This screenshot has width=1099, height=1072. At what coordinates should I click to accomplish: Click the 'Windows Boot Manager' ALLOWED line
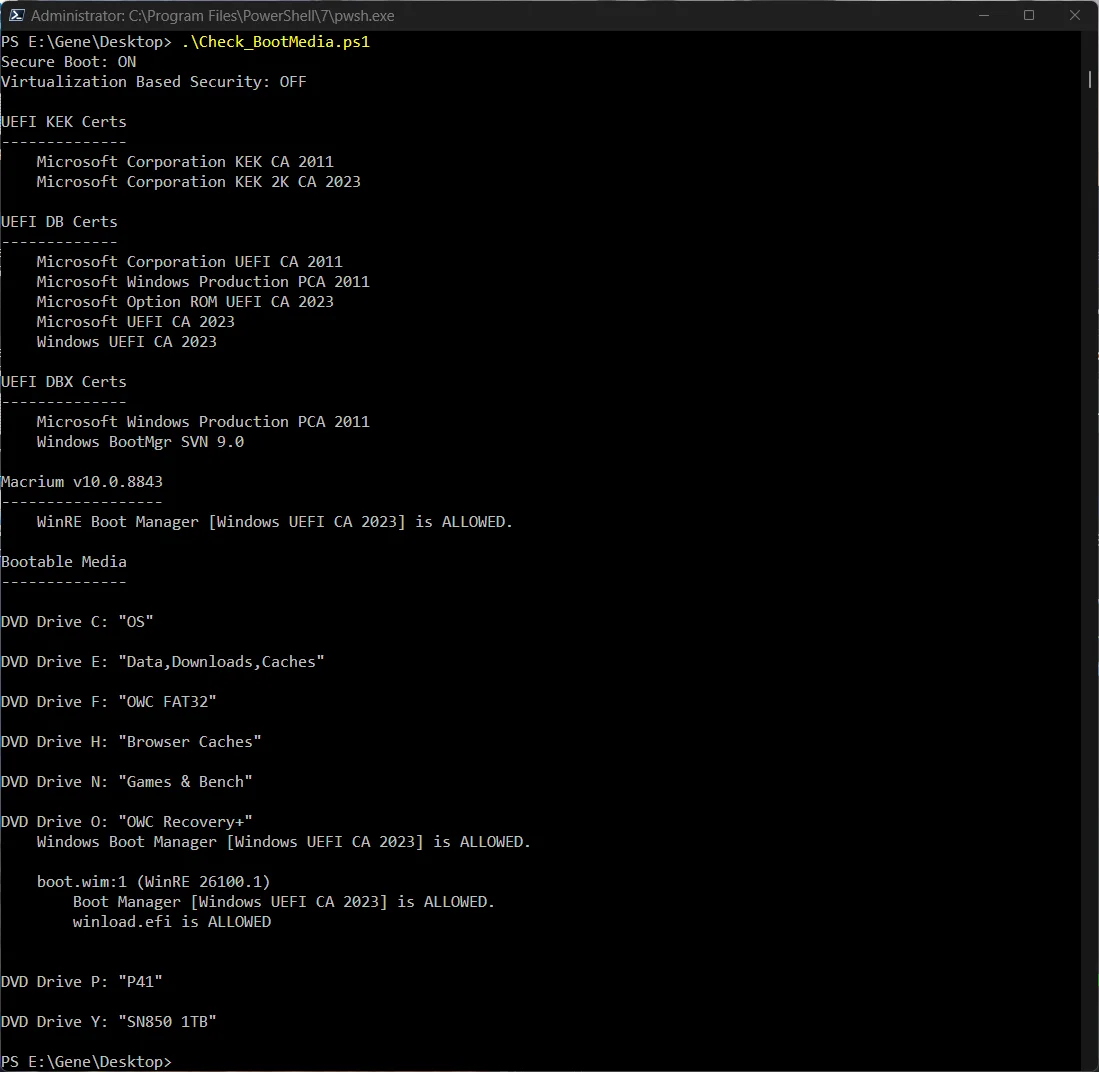284,842
